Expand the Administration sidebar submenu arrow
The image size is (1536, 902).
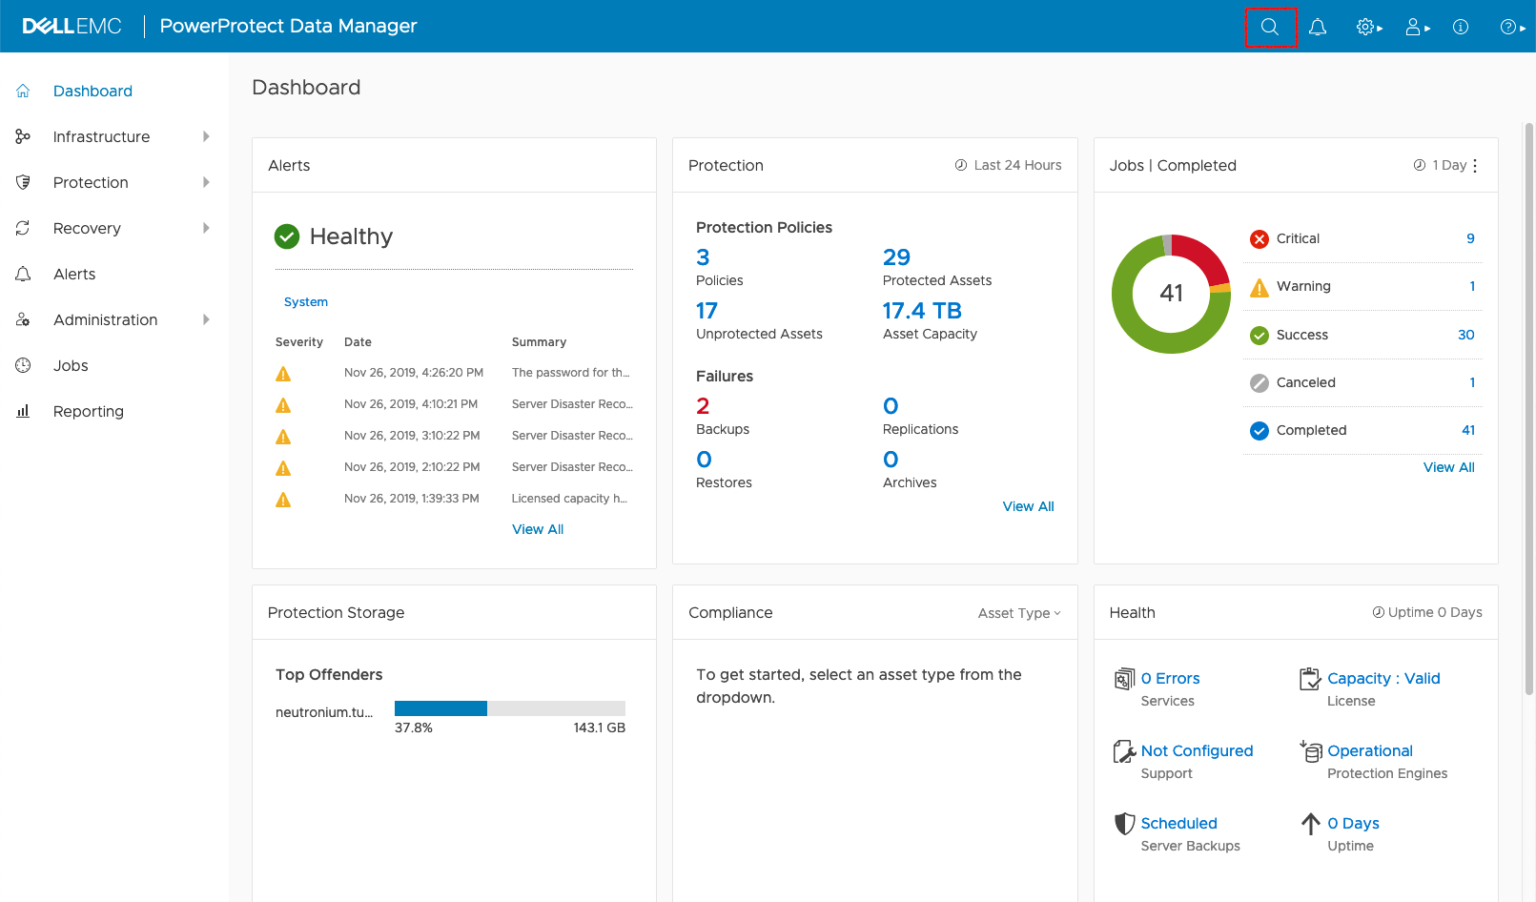coord(206,320)
